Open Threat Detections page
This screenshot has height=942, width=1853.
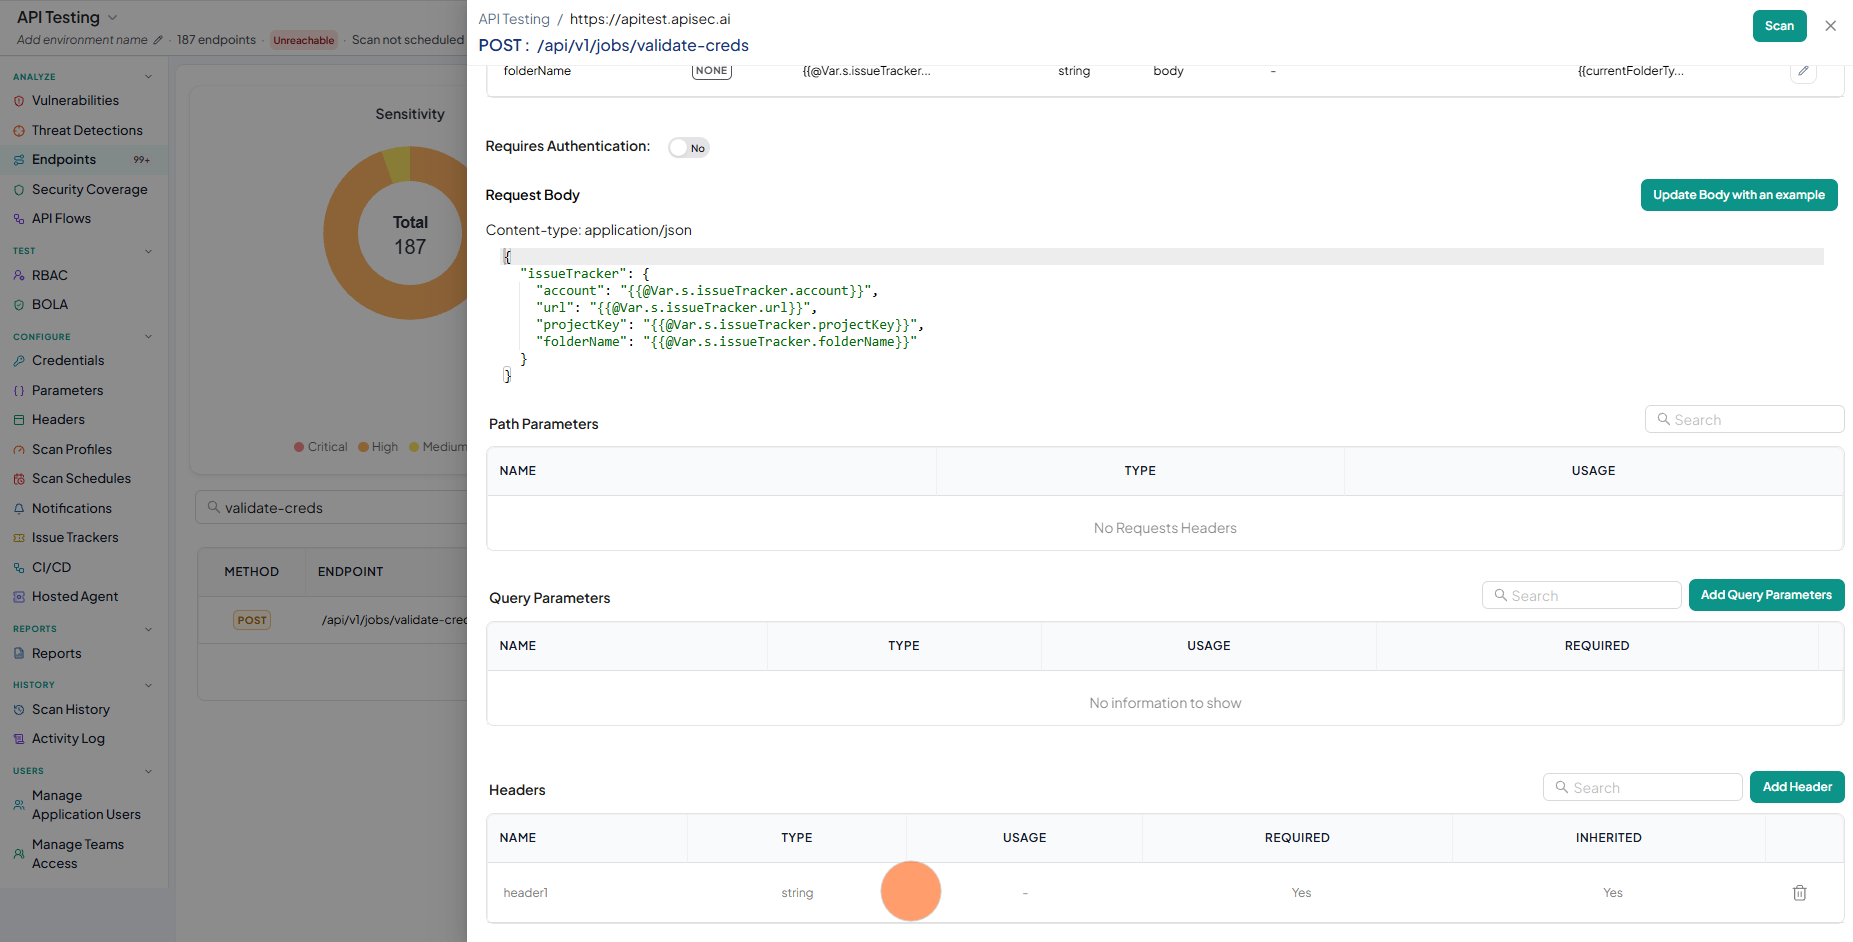click(x=87, y=131)
